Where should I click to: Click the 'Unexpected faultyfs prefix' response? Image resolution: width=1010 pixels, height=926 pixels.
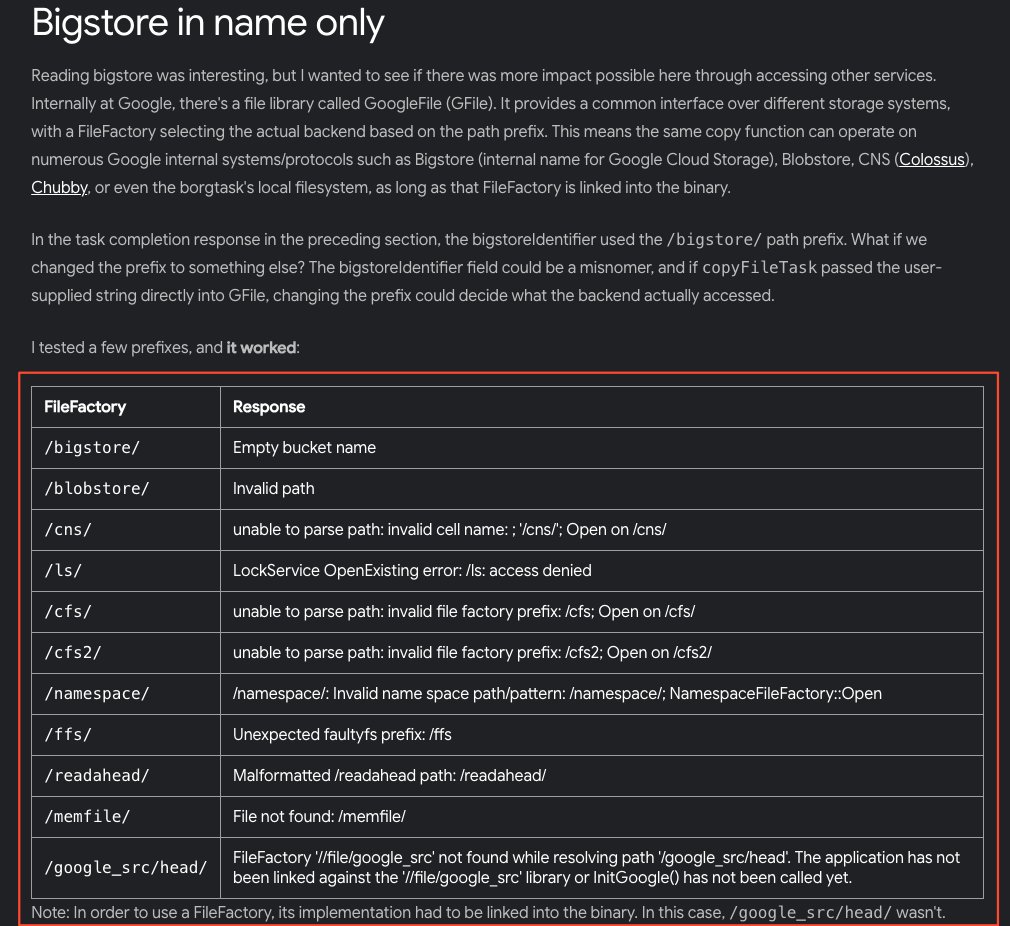(x=602, y=735)
